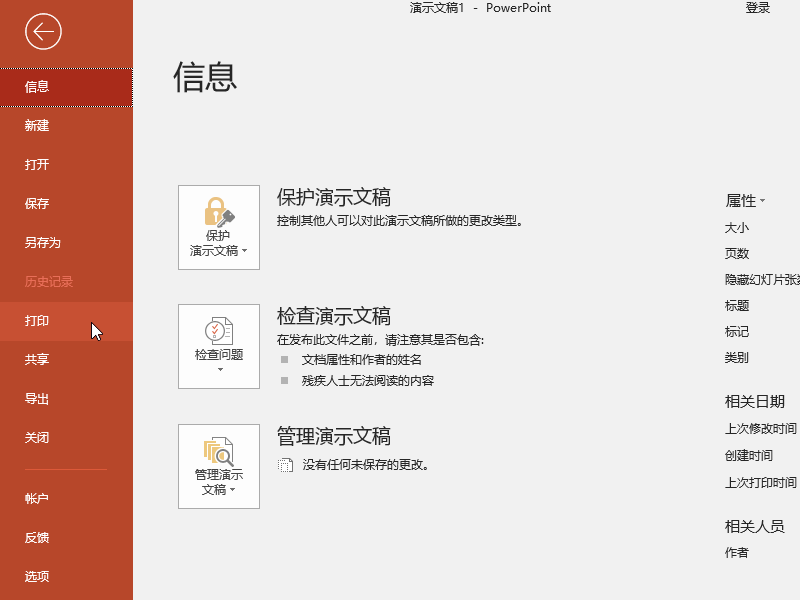Click the 检查演示文稿 heading text
This screenshot has height=600, width=800.
(334, 316)
